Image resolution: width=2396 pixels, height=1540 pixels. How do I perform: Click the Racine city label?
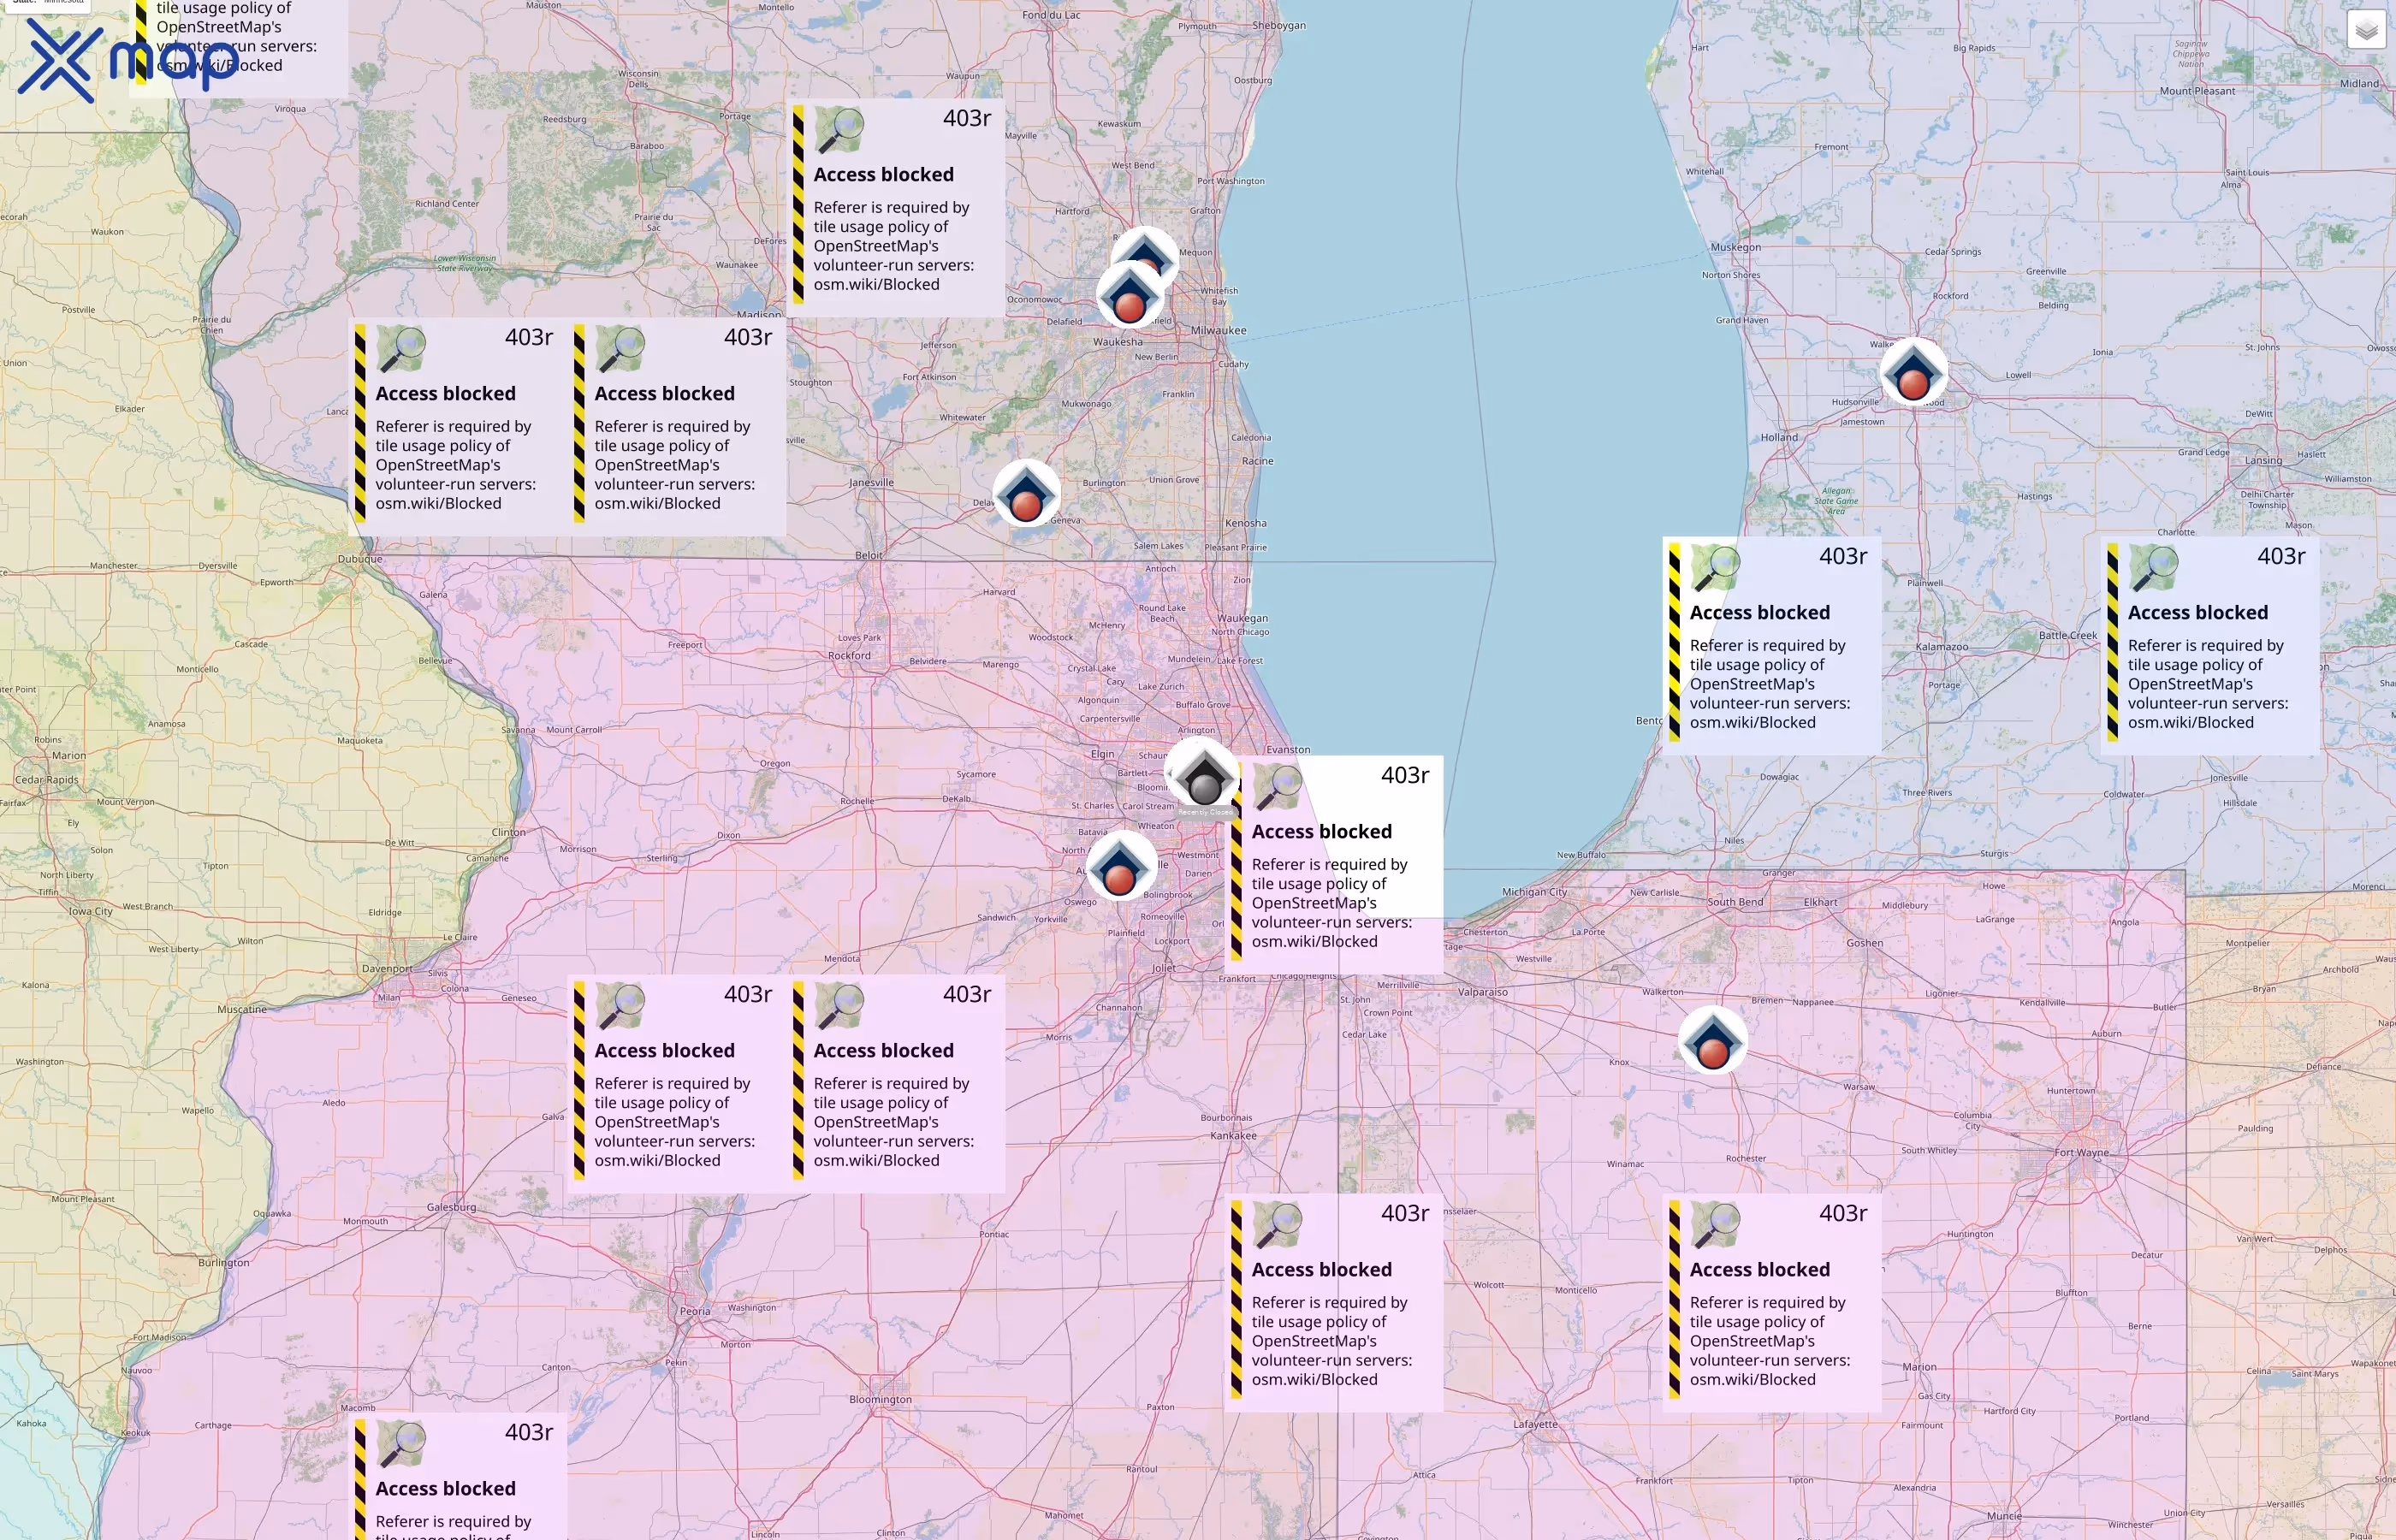coord(1258,461)
